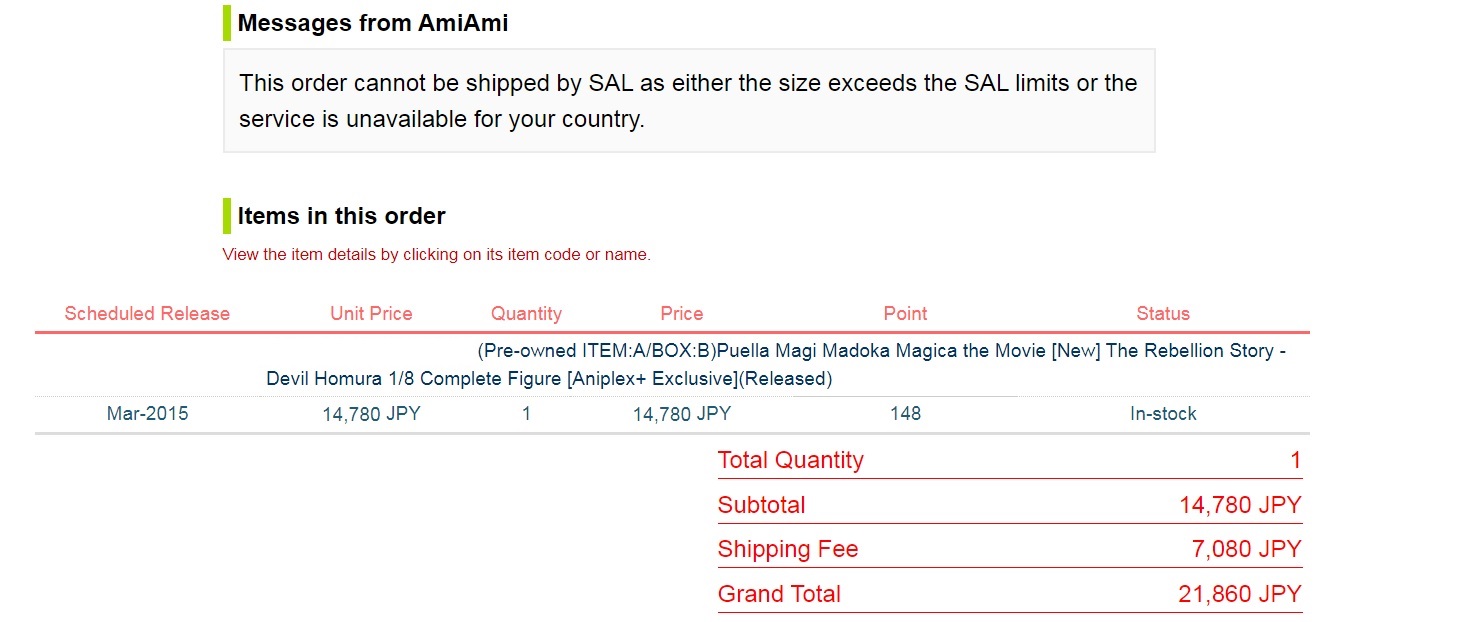The width and height of the screenshot is (1473, 622).
Task: Click the Messages from AmiAmi heading
Action: coord(373,23)
